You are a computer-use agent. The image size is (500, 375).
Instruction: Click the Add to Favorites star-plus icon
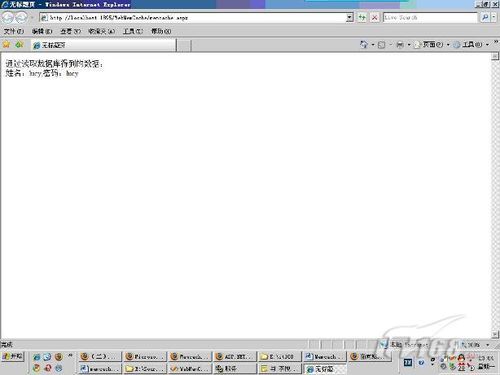(x=19, y=44)
